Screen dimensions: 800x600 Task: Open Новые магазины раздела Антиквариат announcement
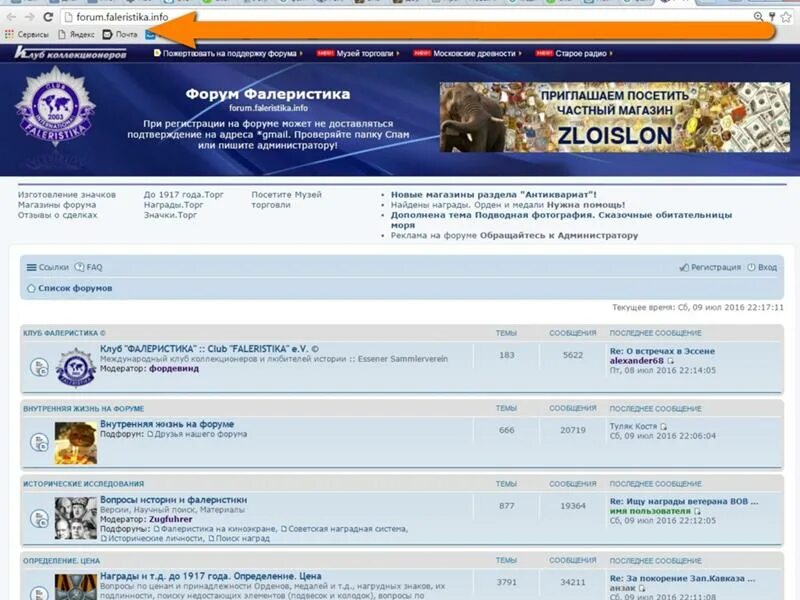click(x=493, y=194)
